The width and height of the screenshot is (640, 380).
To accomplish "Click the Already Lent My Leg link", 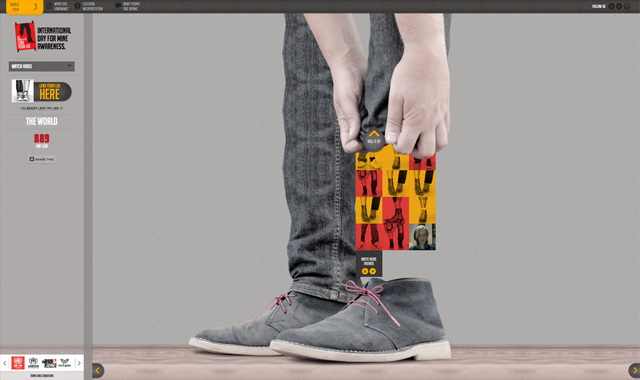I will click(x=42, y=109).
